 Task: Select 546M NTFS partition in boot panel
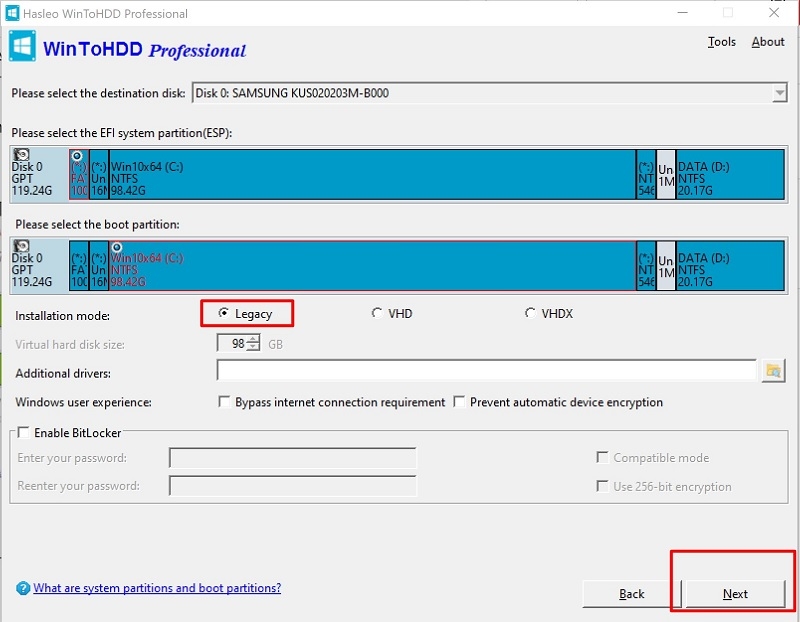pyautogui.click(x=646, y=266)
